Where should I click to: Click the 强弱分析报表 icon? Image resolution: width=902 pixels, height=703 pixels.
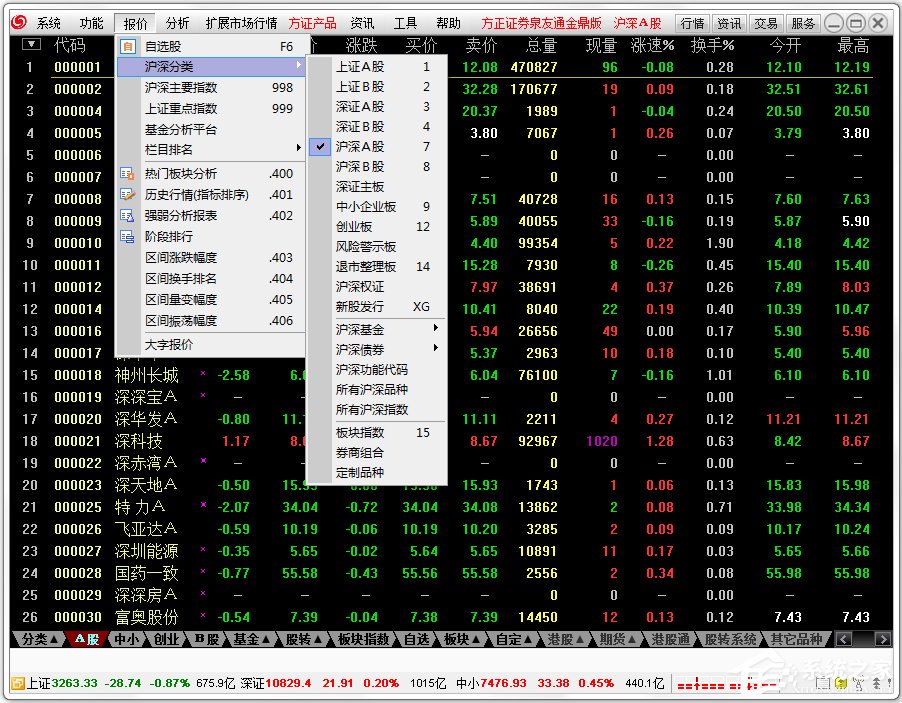(x=127, y=216)
